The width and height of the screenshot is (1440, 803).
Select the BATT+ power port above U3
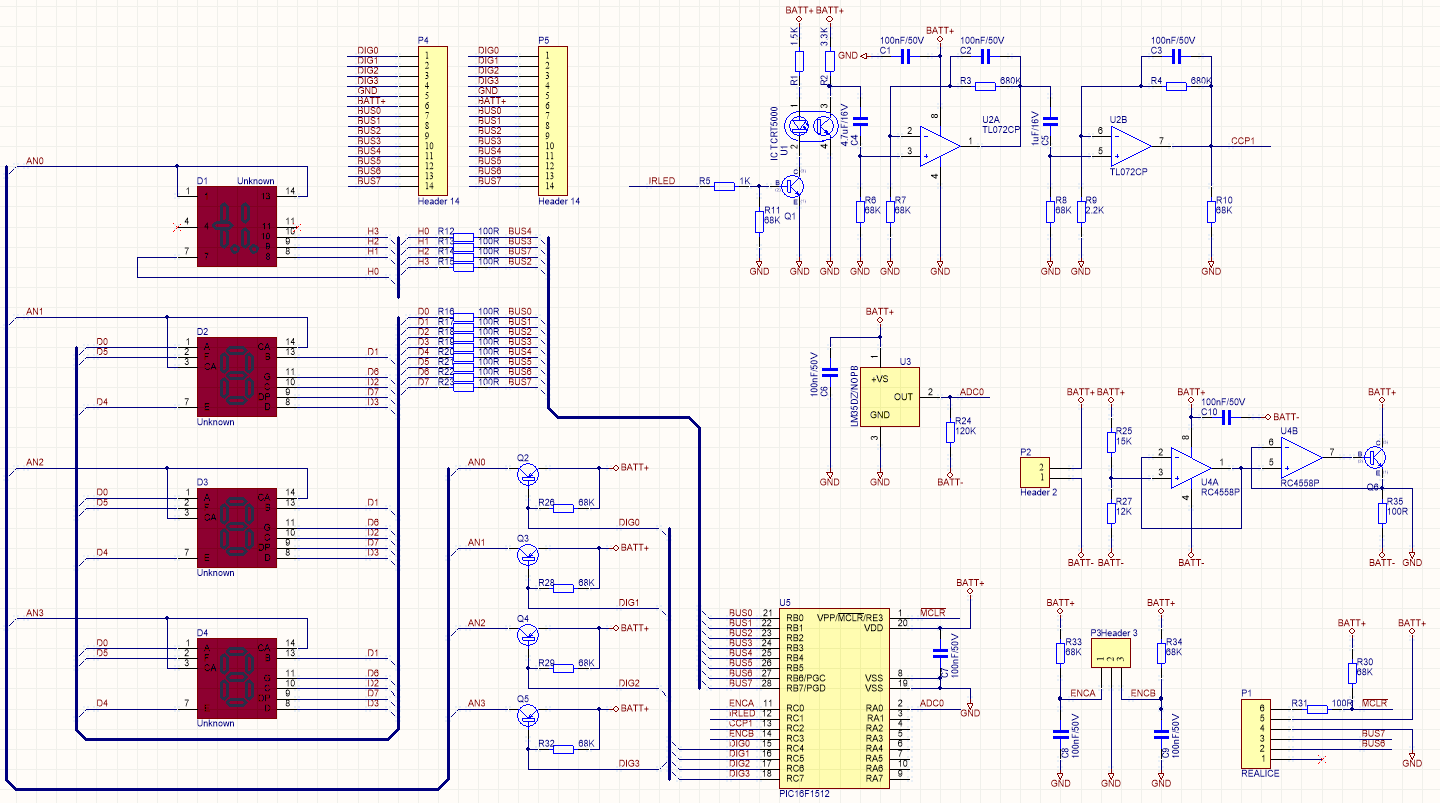pos(879,315)
